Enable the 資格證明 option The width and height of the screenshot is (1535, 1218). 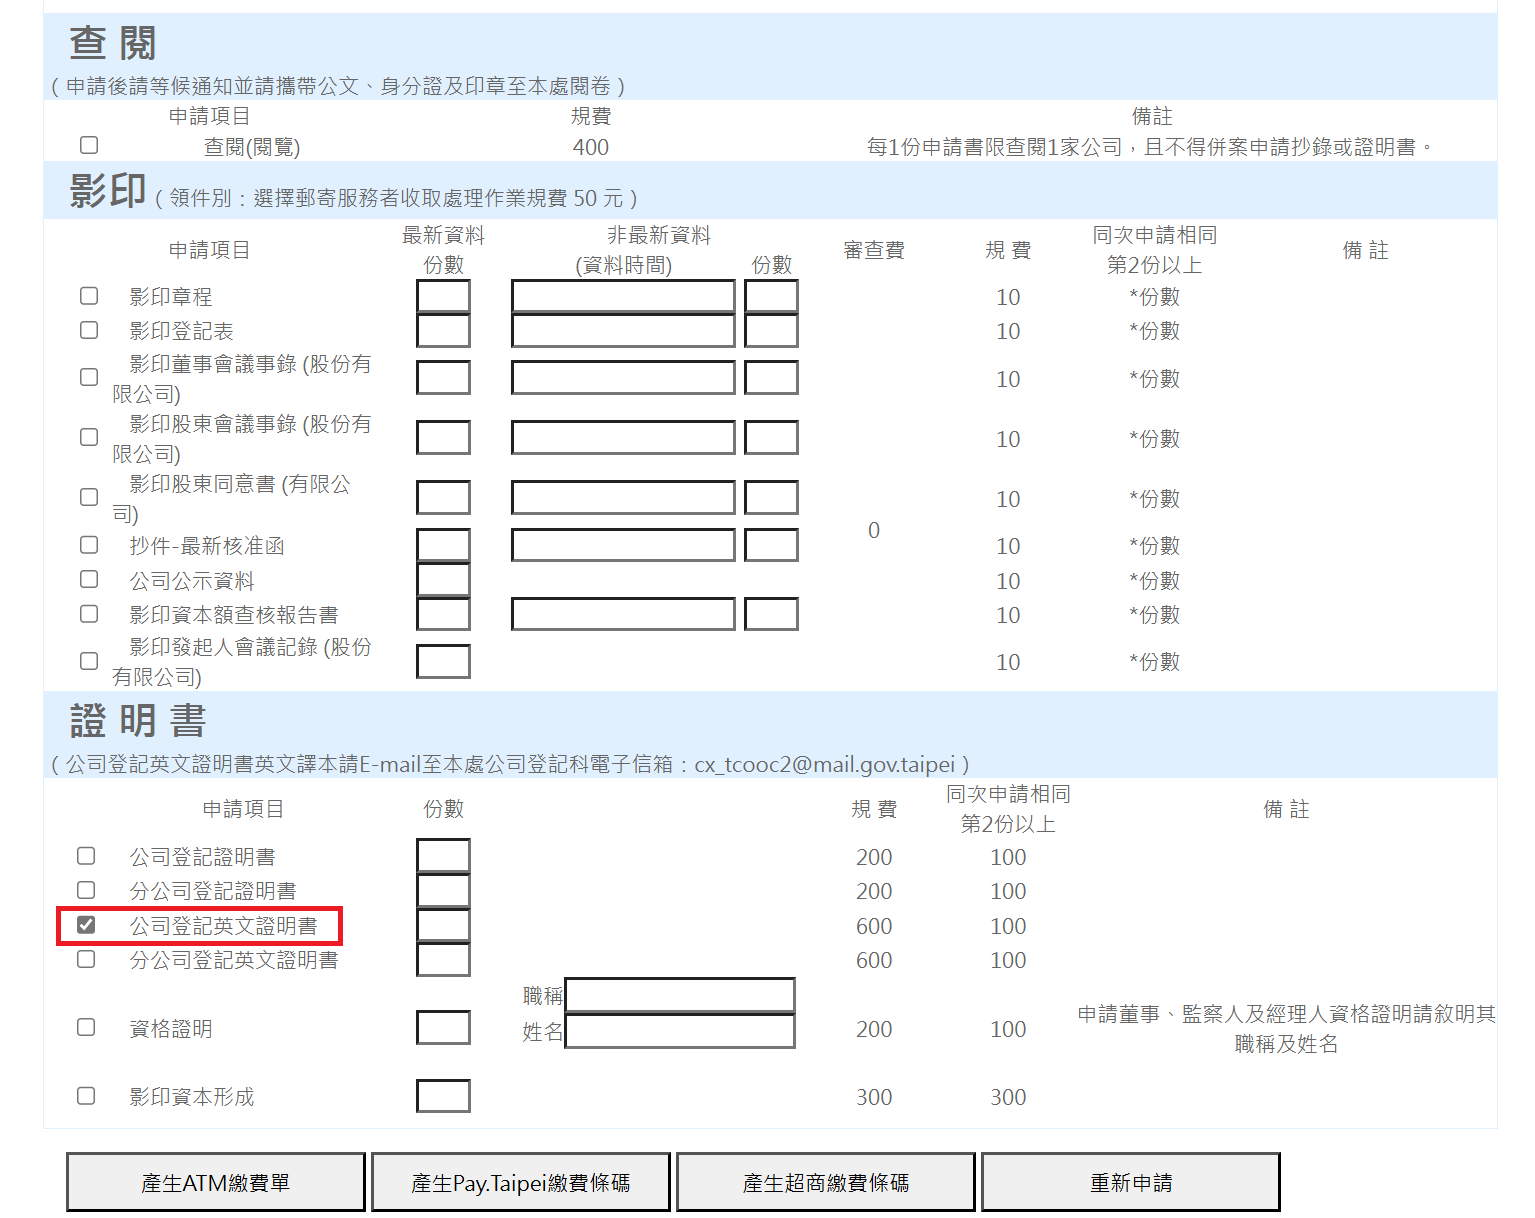(85, 1027)
